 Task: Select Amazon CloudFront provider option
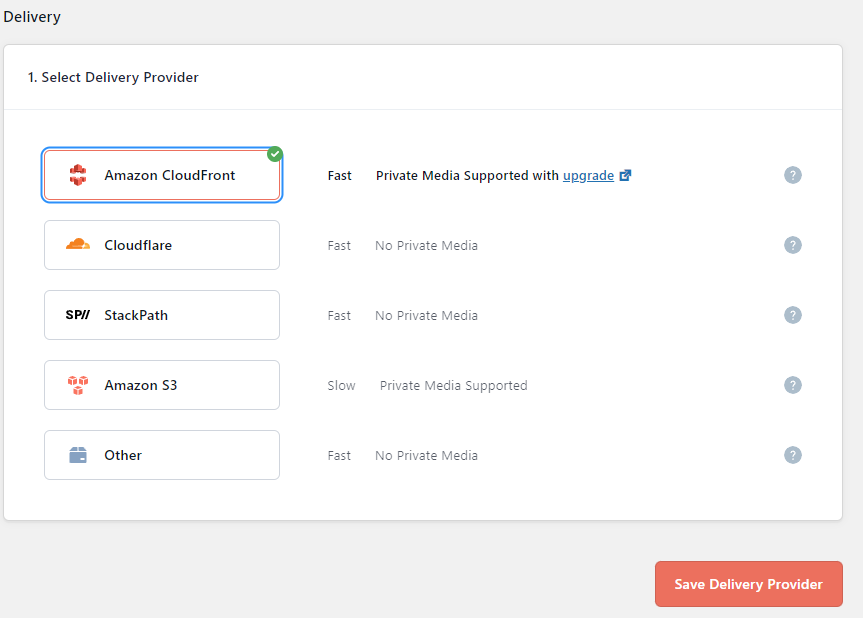tap(162, 175)
